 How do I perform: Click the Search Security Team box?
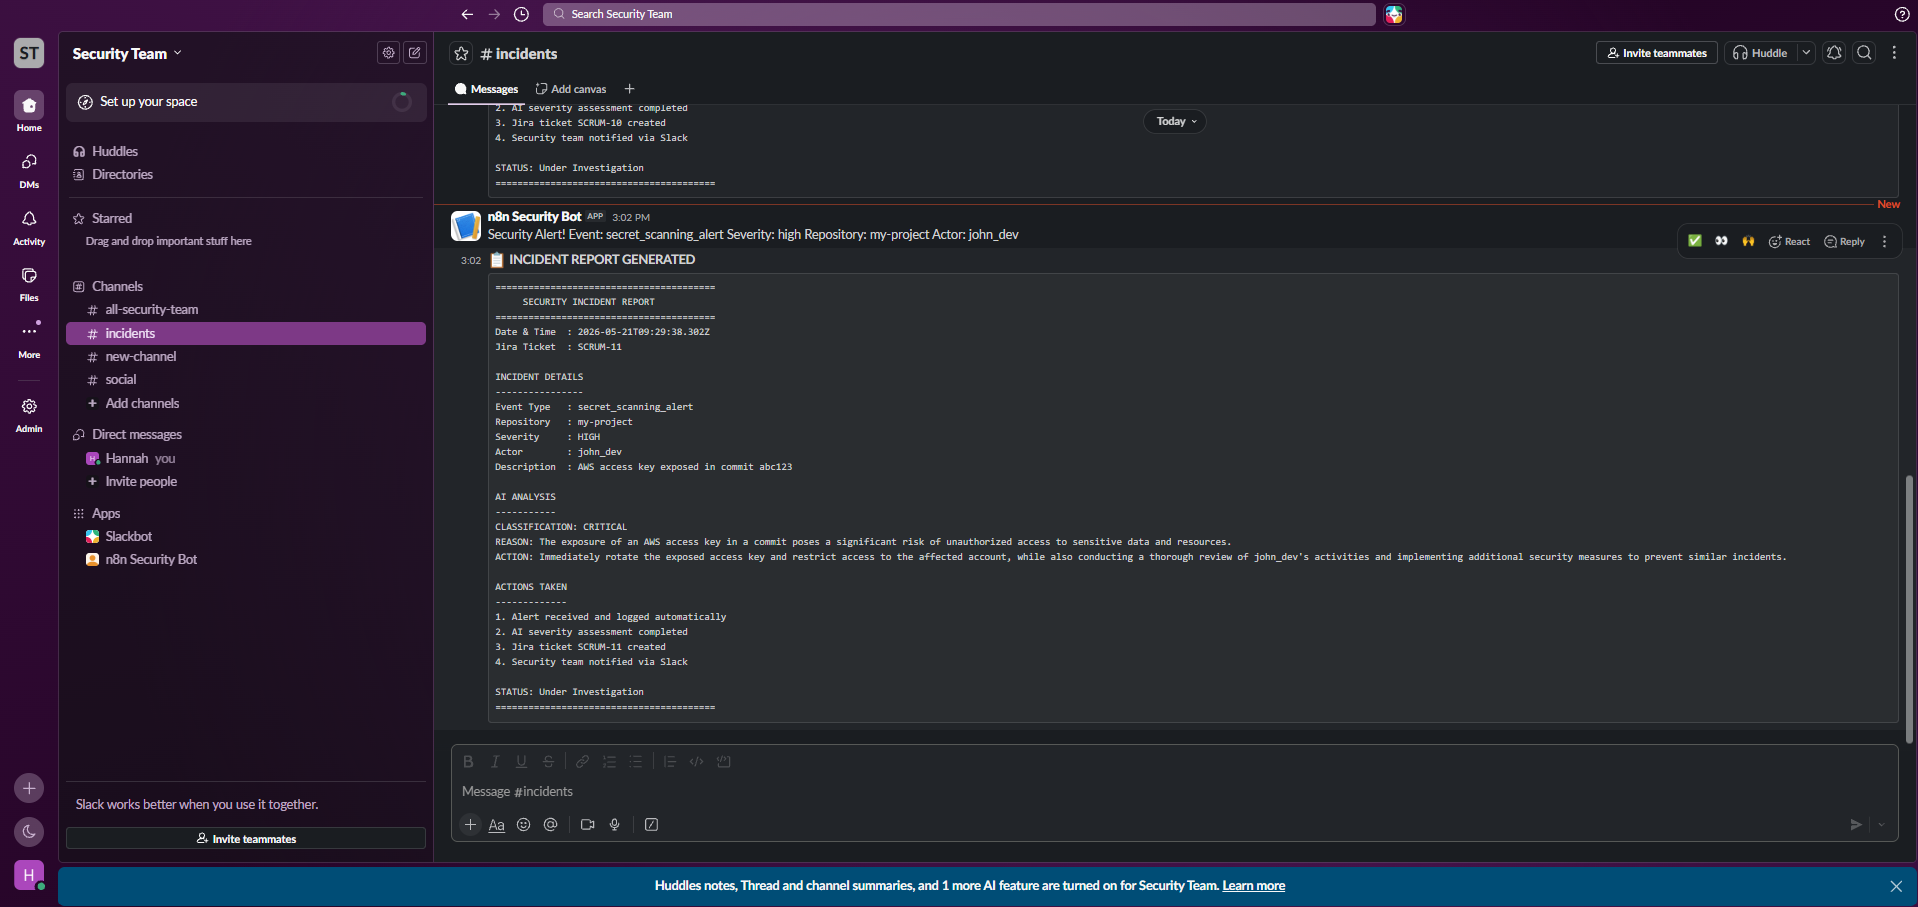(959, 14)
